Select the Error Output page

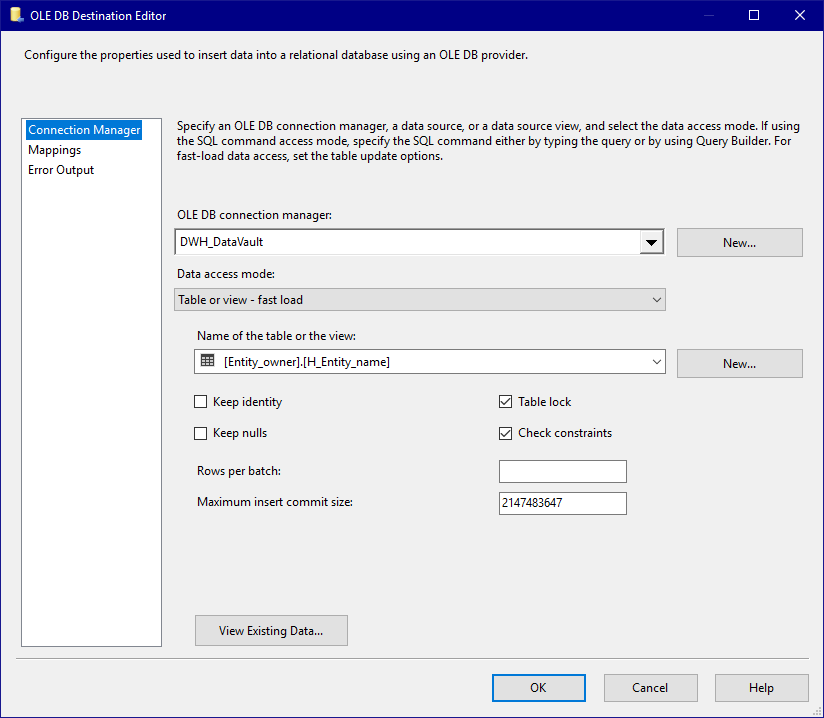61,170
